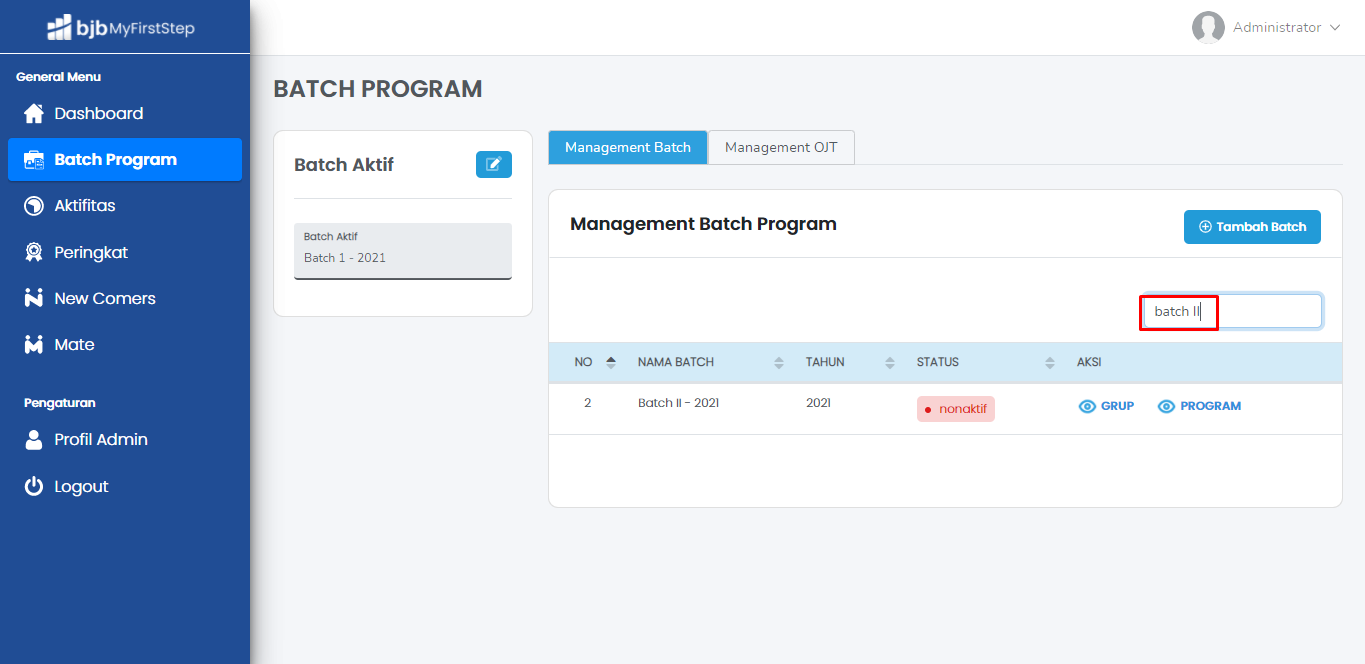Click the administrator avatar picture
This screenshot has width=1365, height=664.
coord(1208,28)
